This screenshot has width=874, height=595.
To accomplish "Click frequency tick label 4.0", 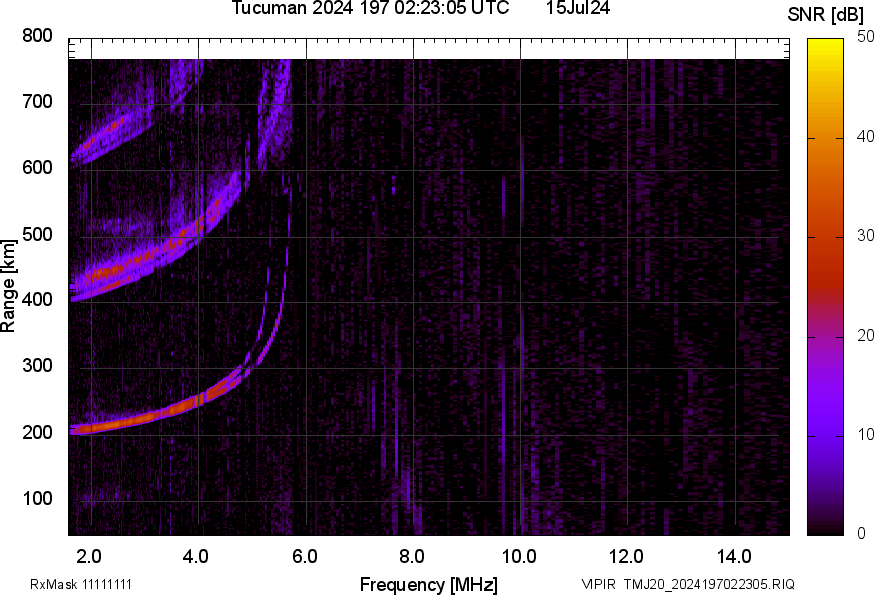I will click(x=196, y=557).
